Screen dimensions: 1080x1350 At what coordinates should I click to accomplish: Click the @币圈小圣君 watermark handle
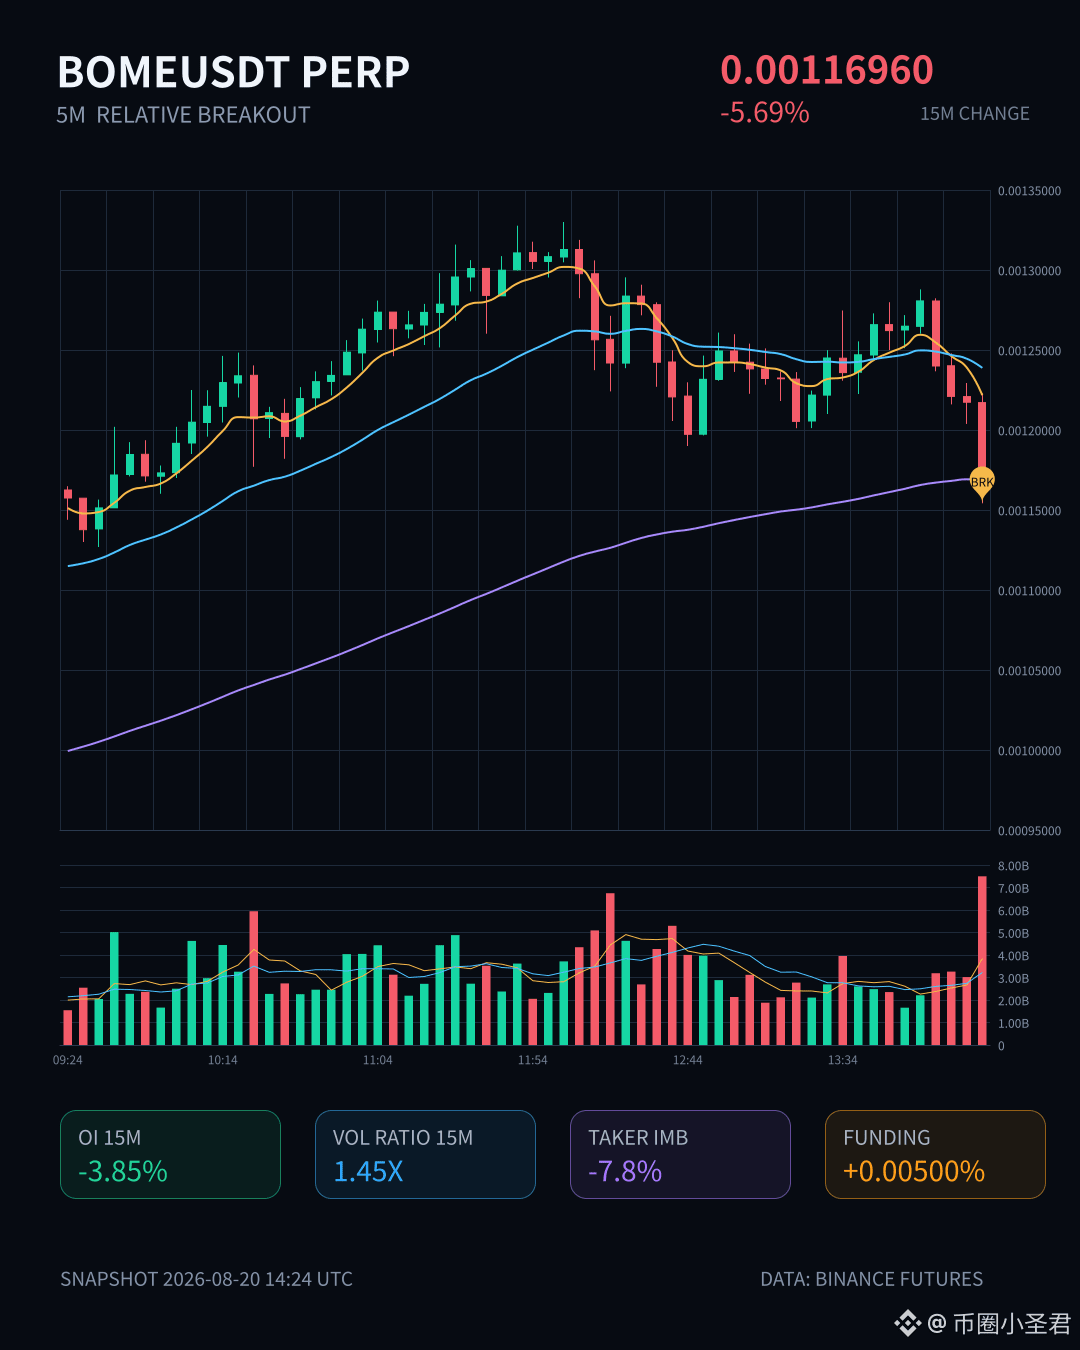click(x=999, y=1324)
